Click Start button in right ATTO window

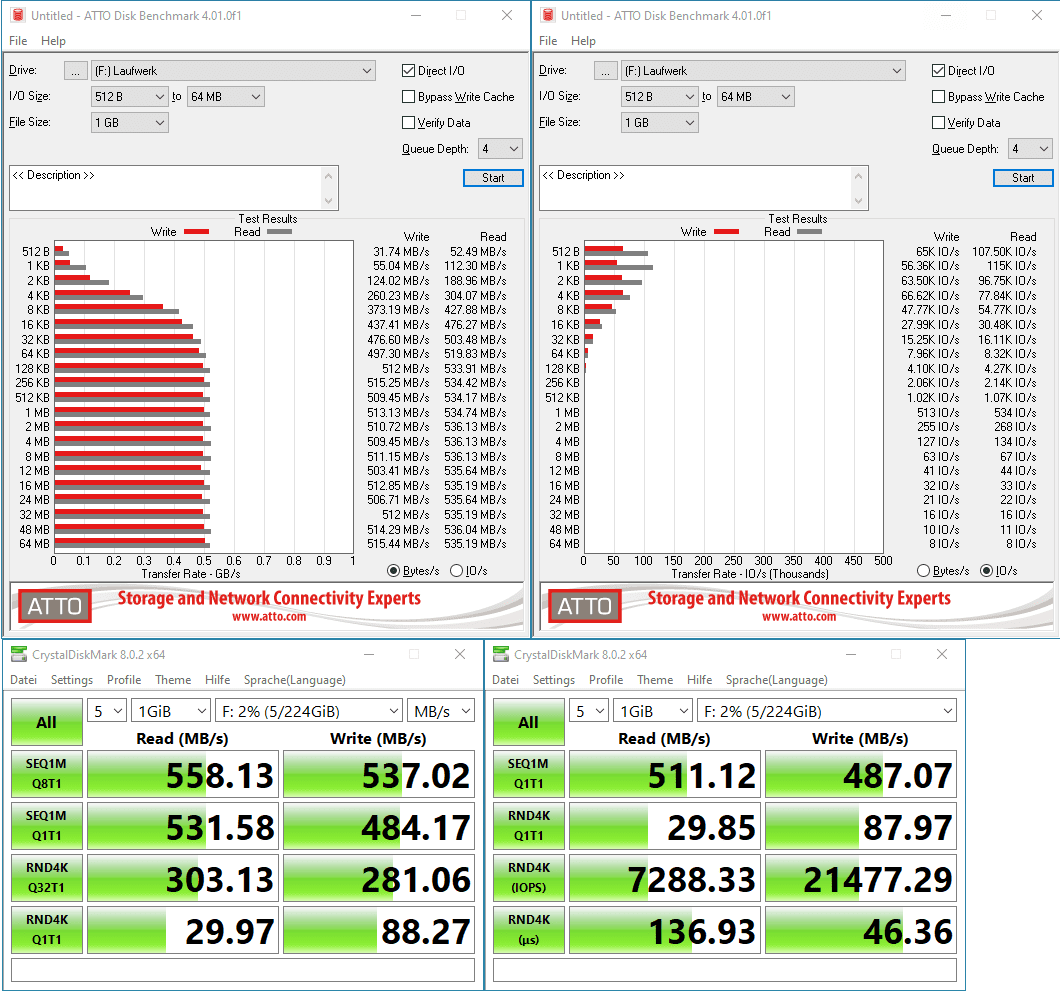(1023, 178)
